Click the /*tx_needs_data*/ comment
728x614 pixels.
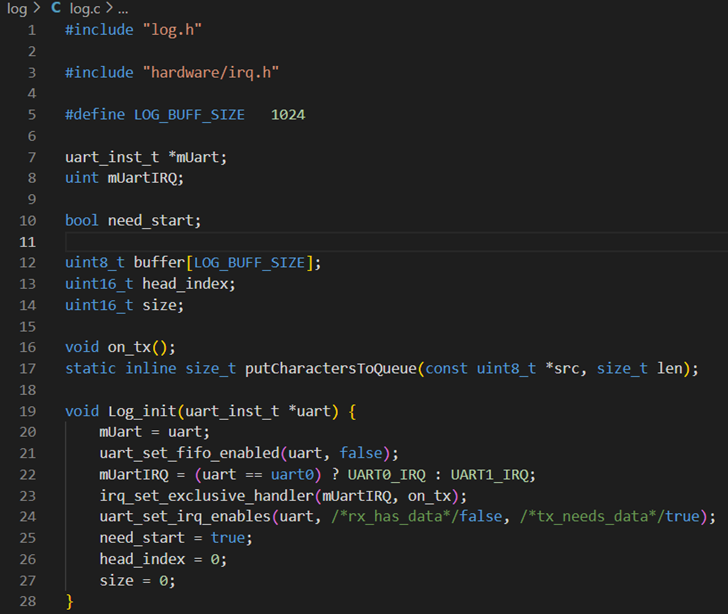592,516
